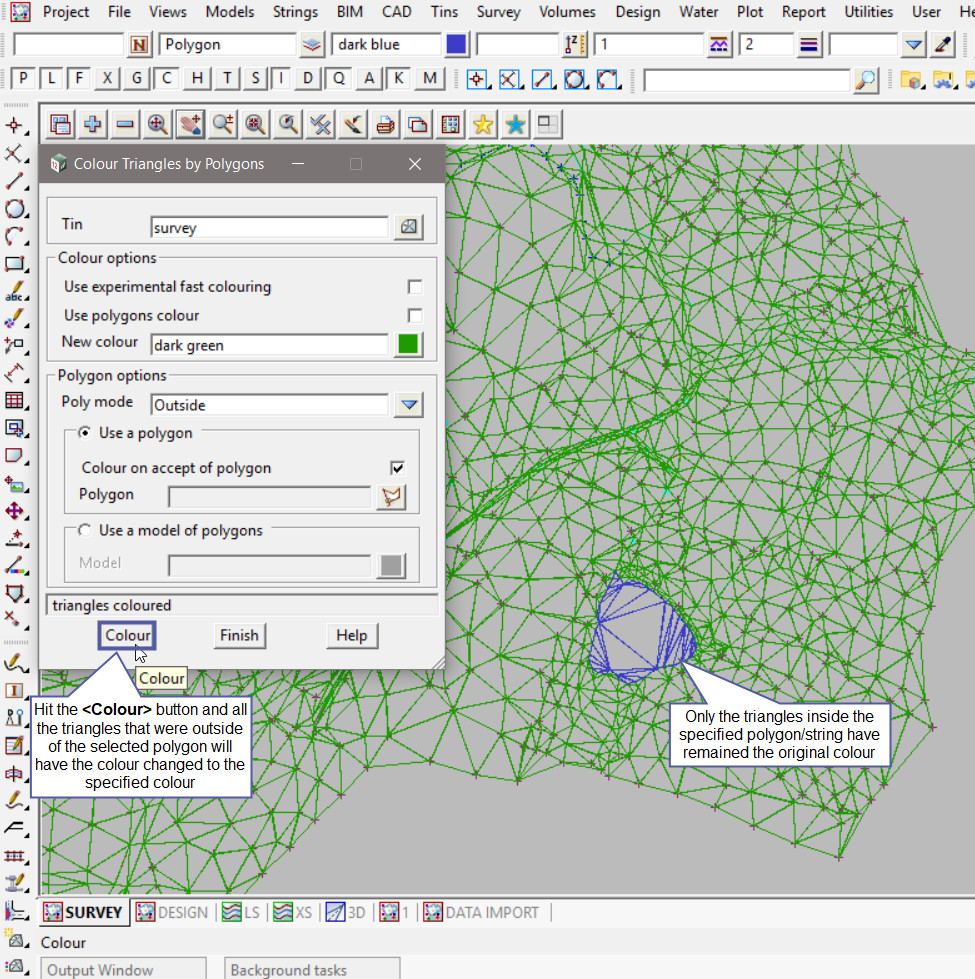Click the zoom in plus icon in view toolbar
Image resolution: width=975 pixels, height=979 pixels.
point(93,124)
